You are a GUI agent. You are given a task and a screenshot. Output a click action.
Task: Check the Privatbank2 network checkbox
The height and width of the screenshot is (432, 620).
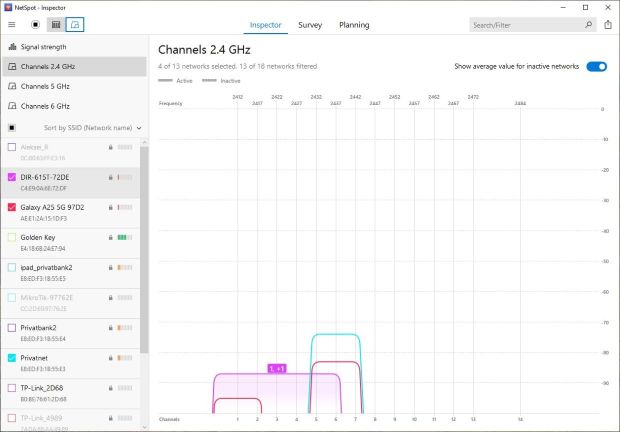pos(12,328)
